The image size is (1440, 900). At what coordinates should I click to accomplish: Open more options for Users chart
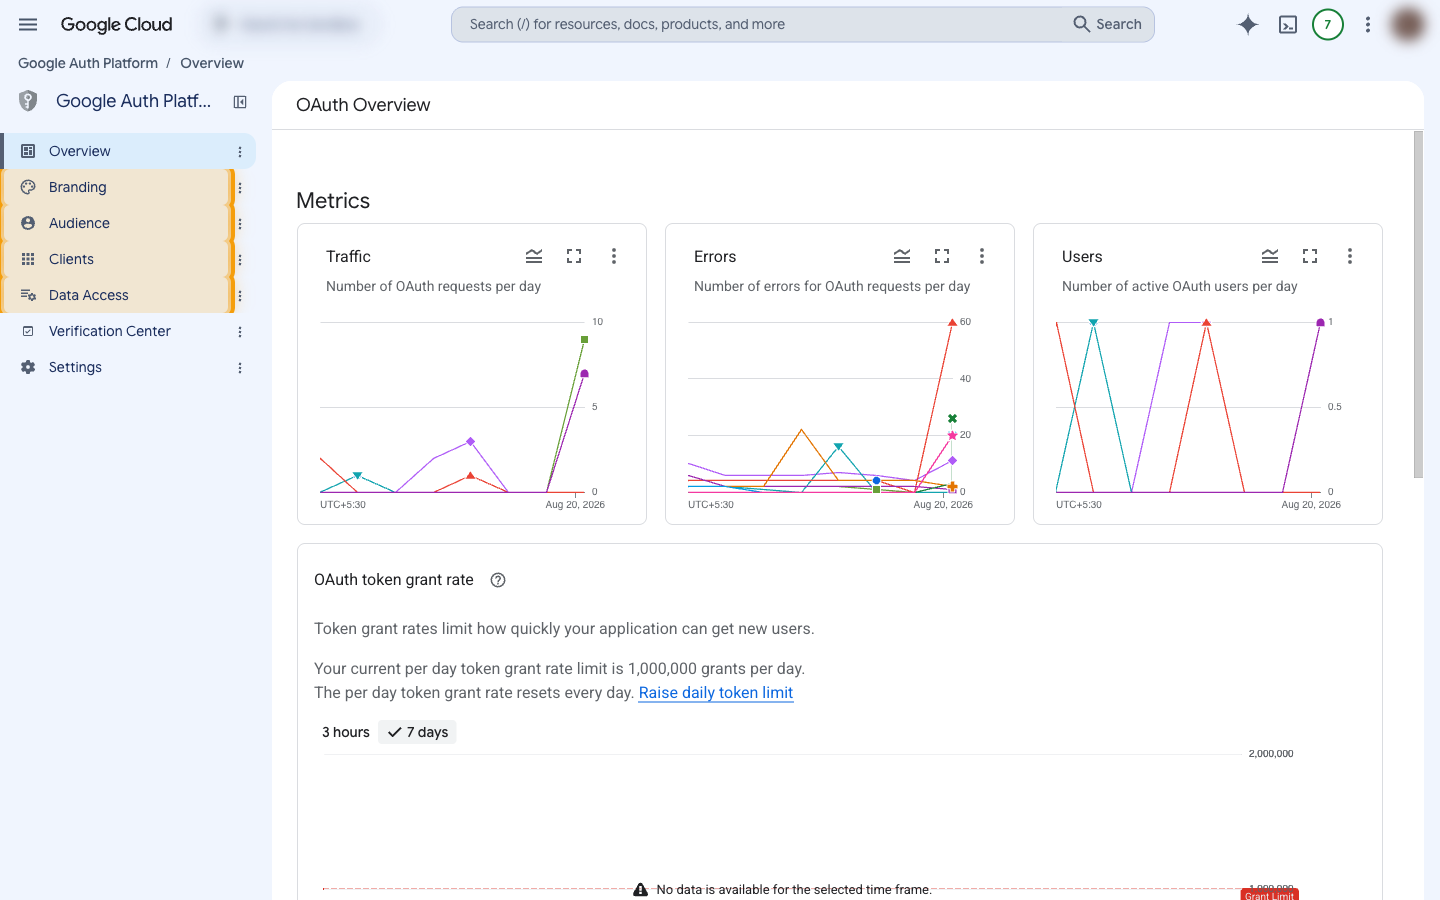pos(1350,256)
